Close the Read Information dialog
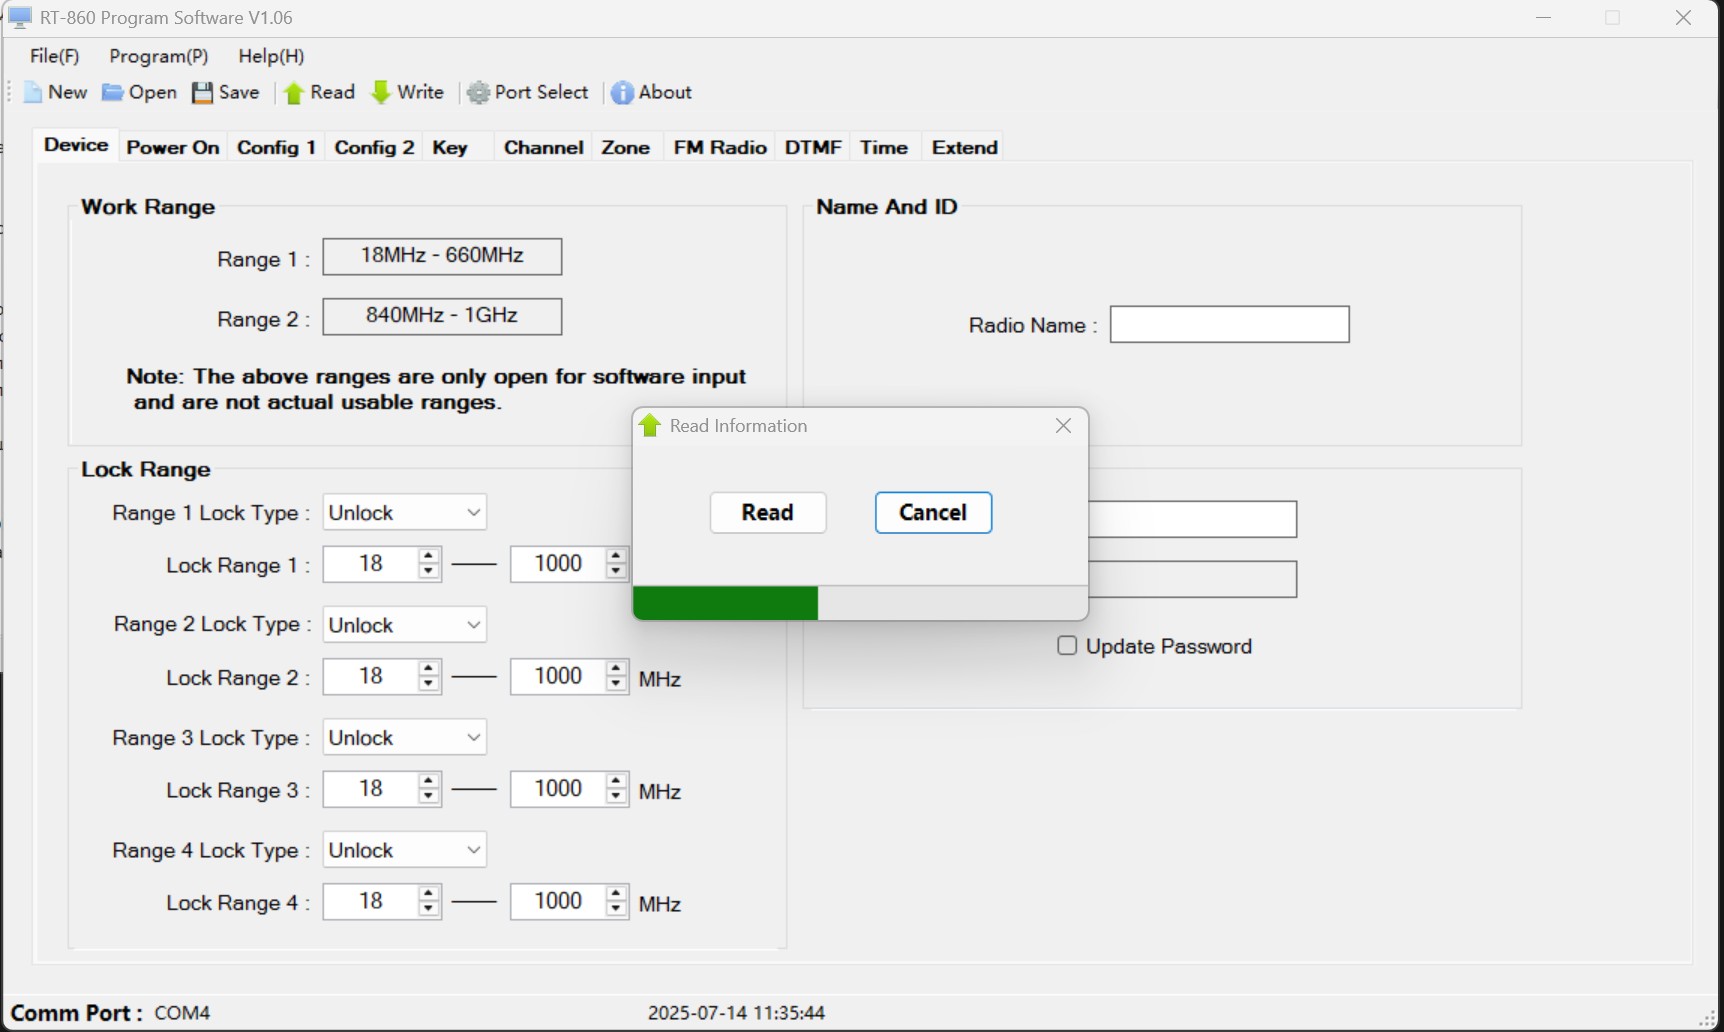This screenshot has width=1724, height=1032. [1063, 426]
